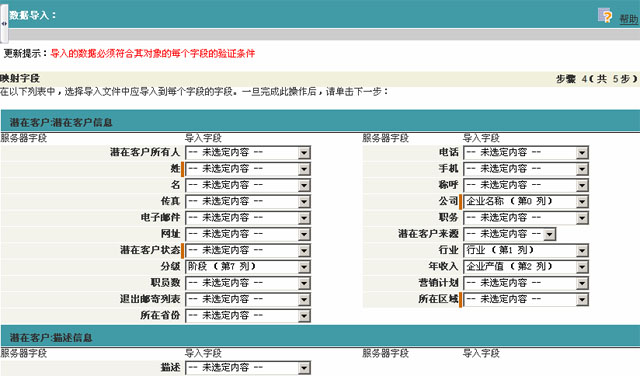
Task: Click the red update hint warning text
Action: click(x=153, y=53)
